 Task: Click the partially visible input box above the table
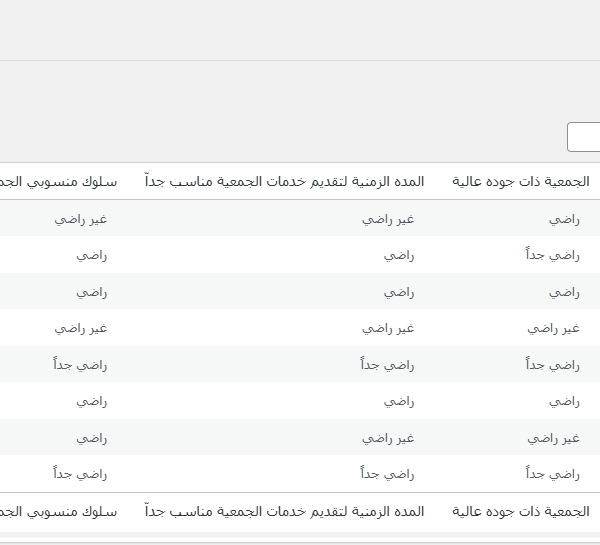[x=584, y=137]
